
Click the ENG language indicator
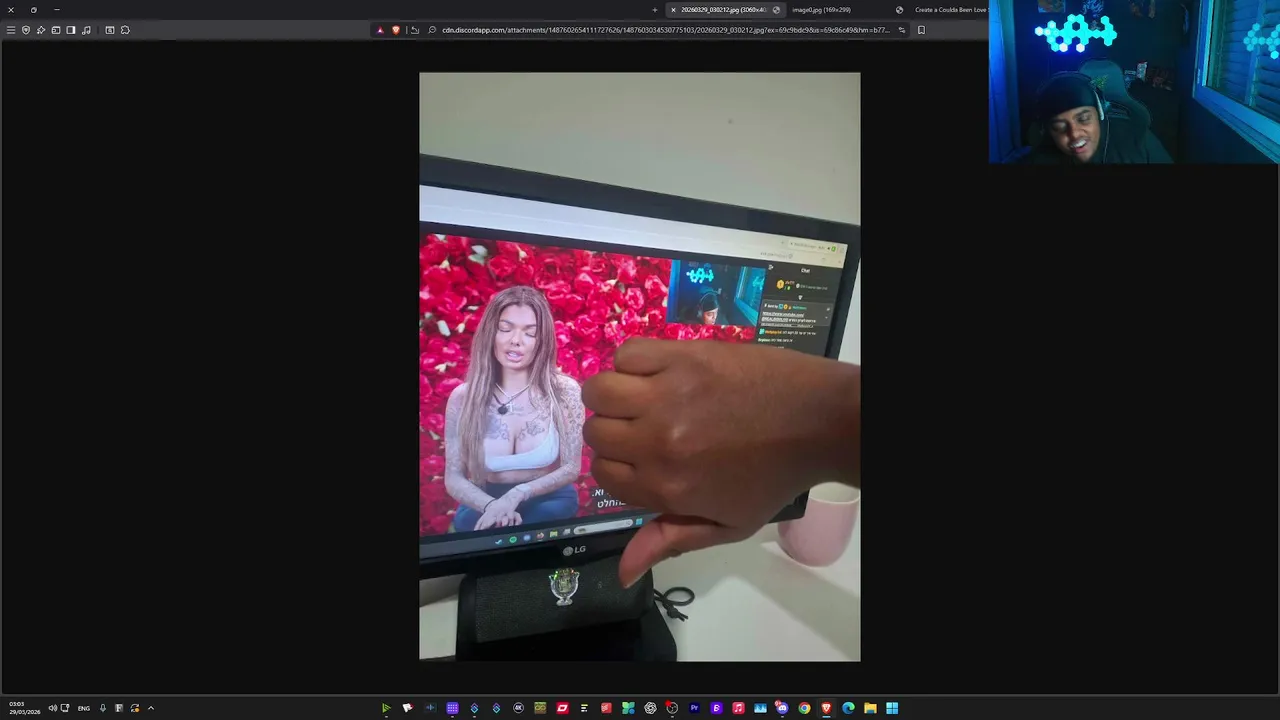click(84, 708)
